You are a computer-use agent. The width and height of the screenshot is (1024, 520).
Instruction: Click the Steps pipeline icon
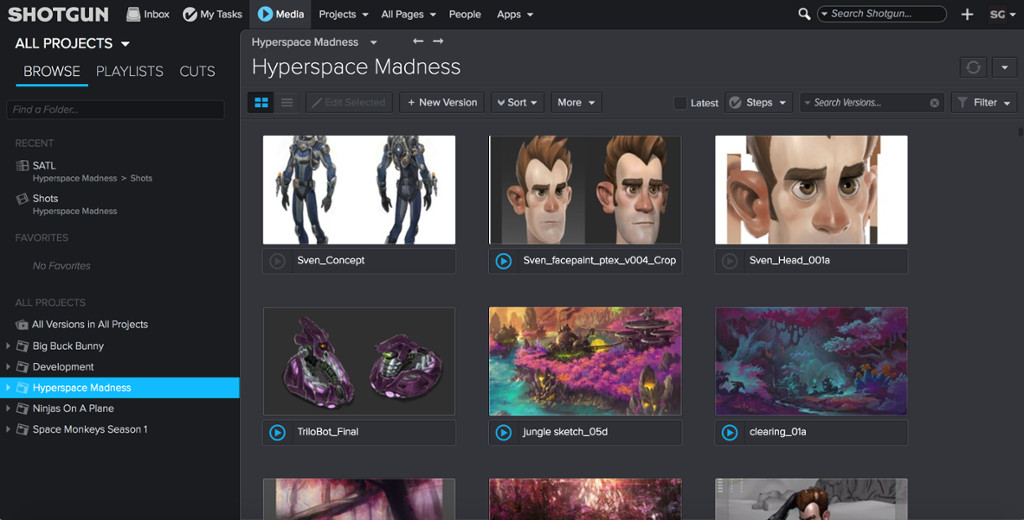tap(735, 103)
